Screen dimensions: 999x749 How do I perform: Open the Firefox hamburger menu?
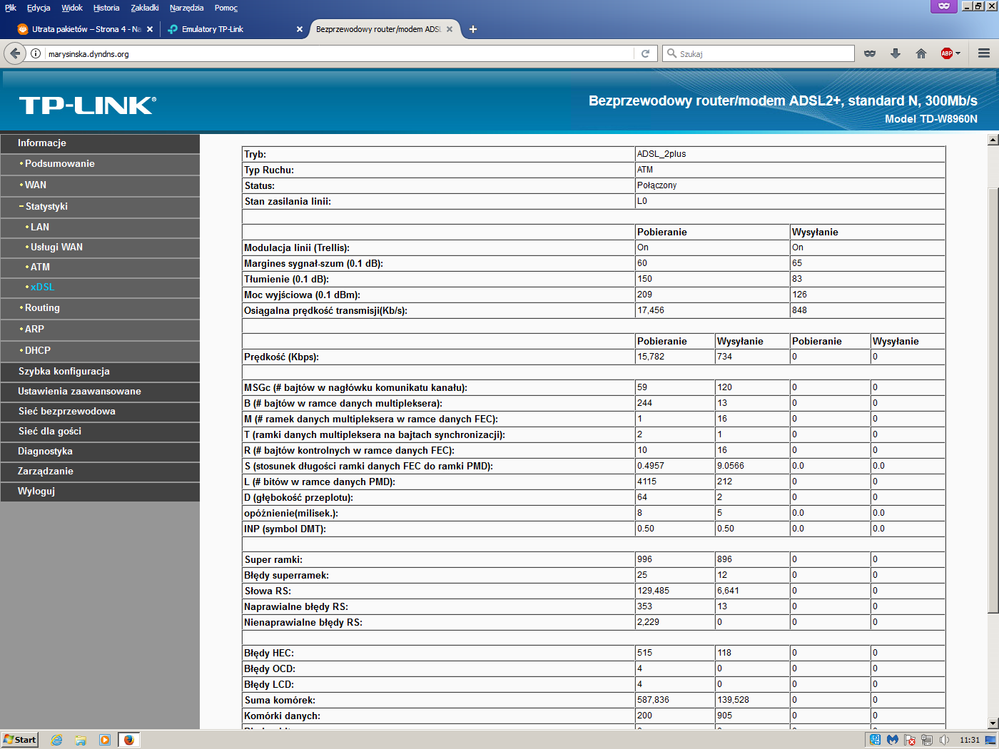[x=983, y=54]
